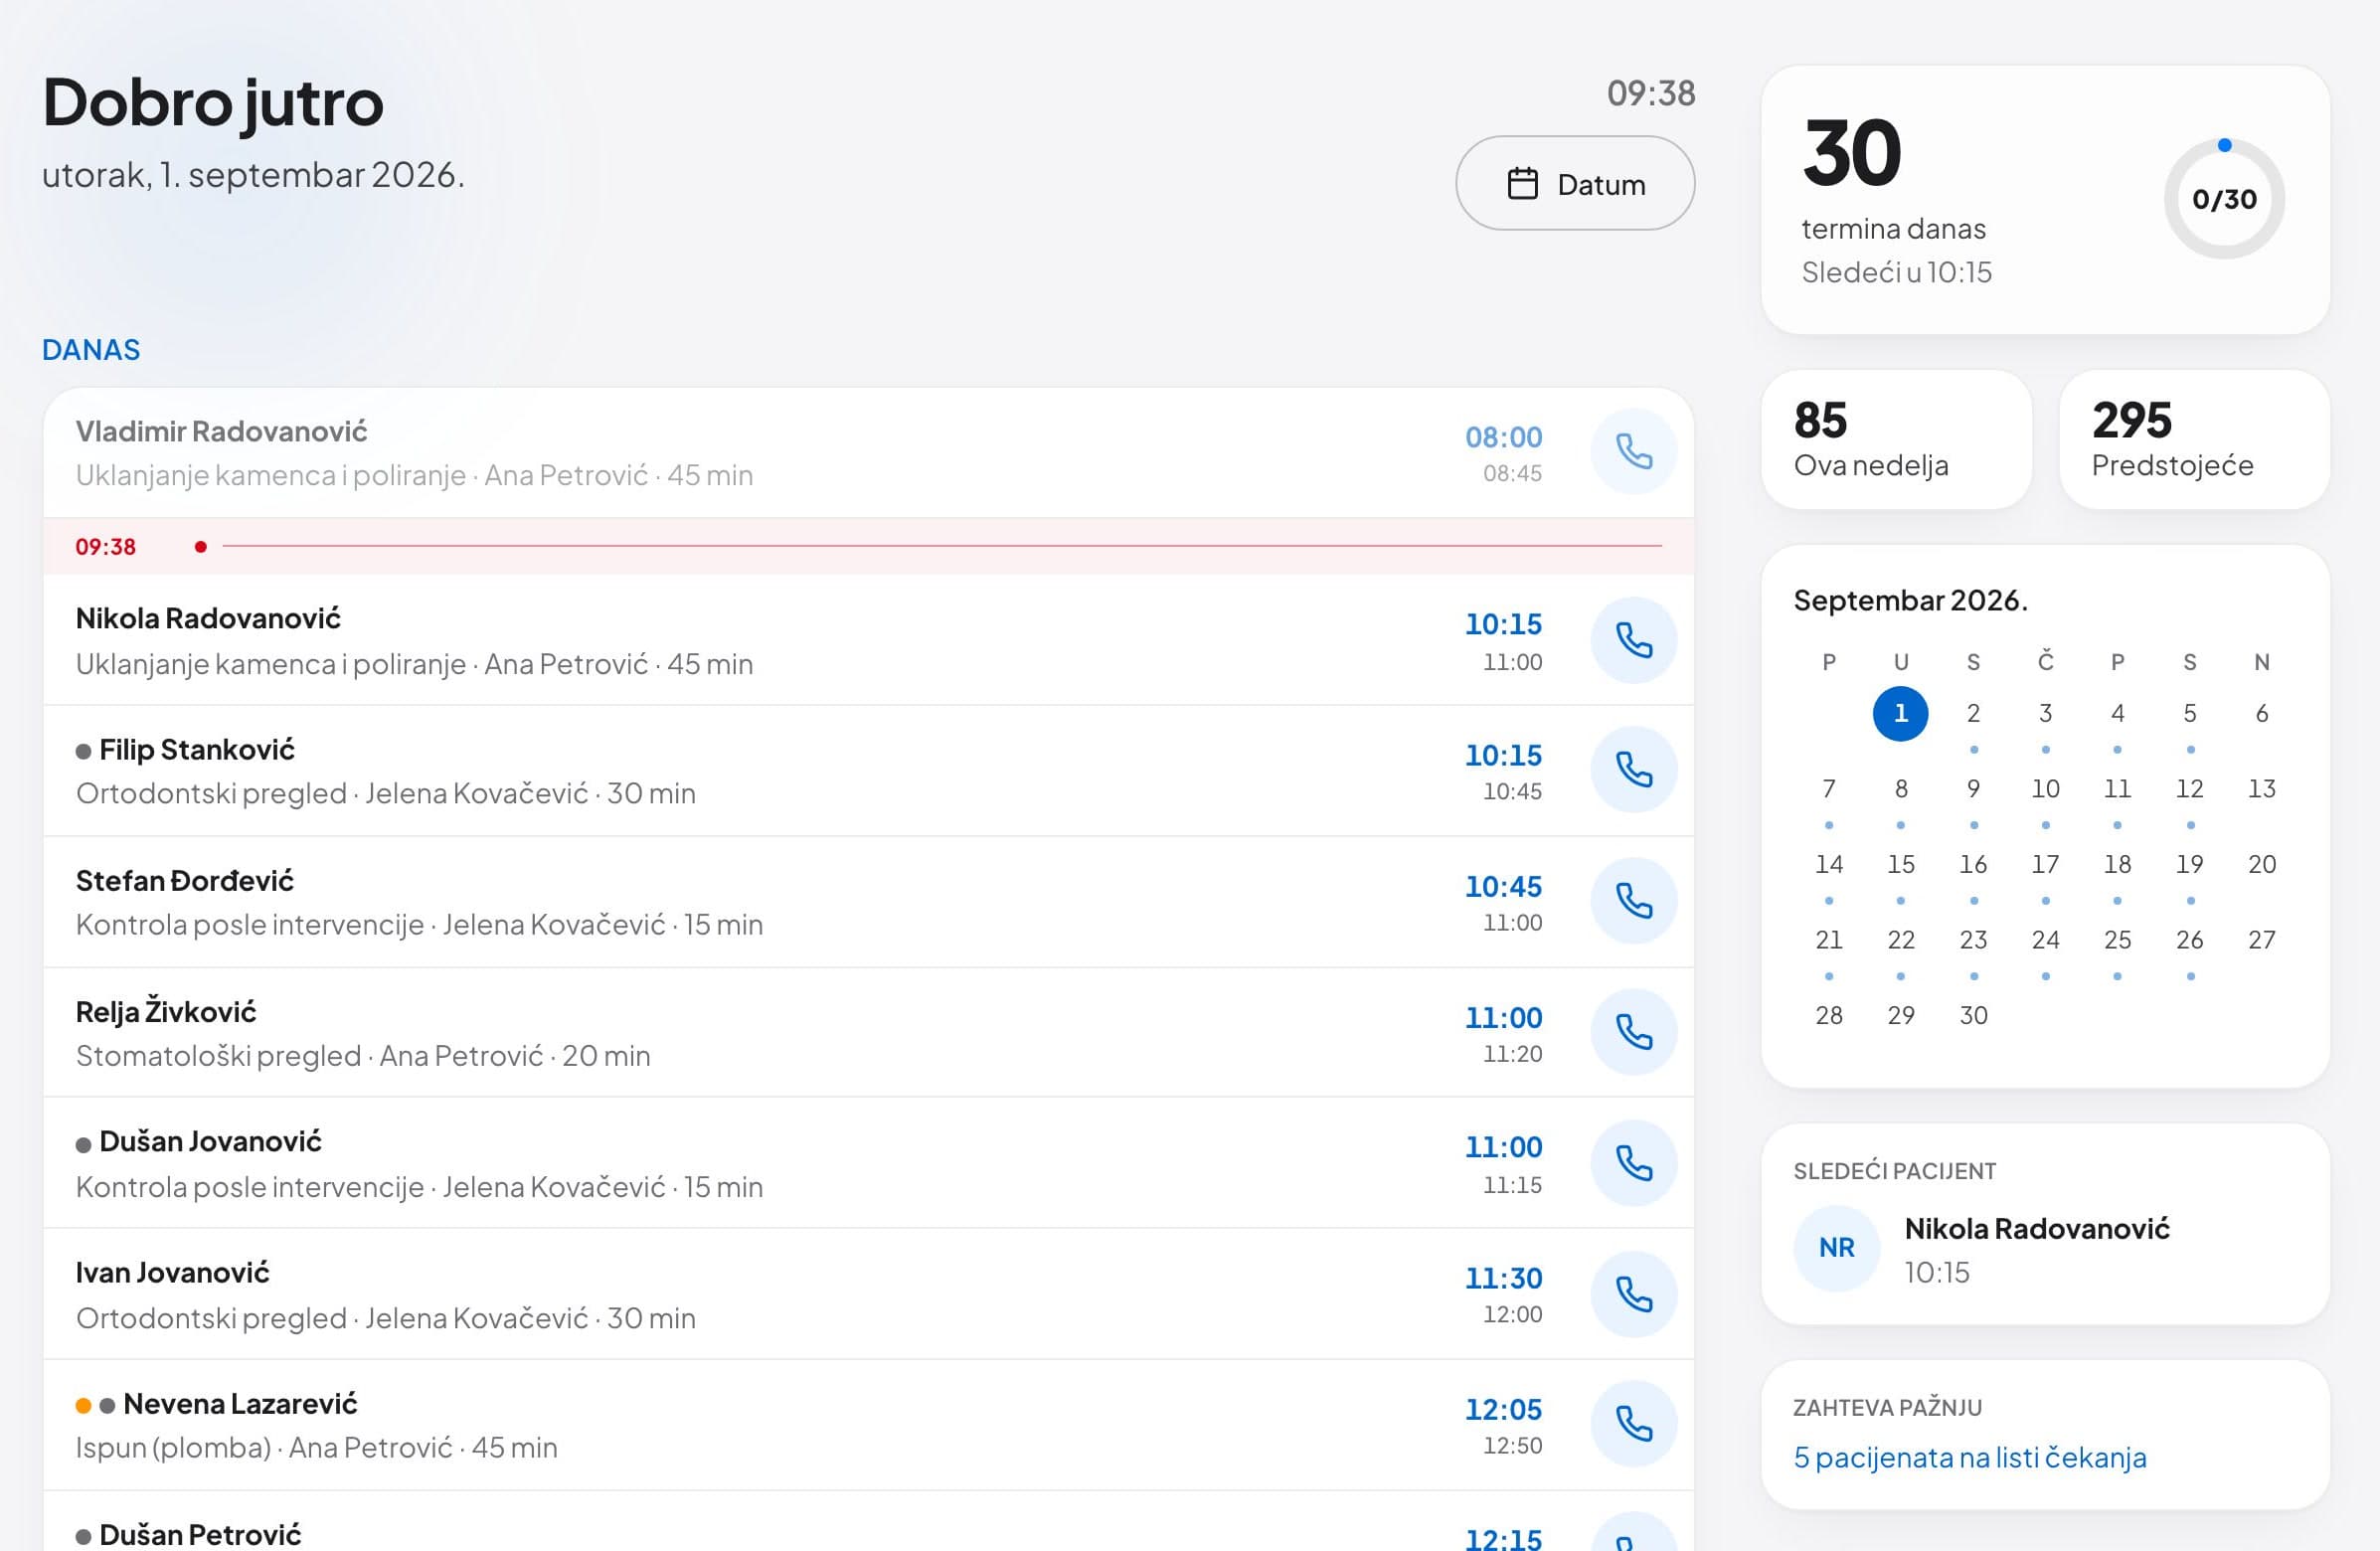Select September 1 in the calendar

[x=1900, y=713]
